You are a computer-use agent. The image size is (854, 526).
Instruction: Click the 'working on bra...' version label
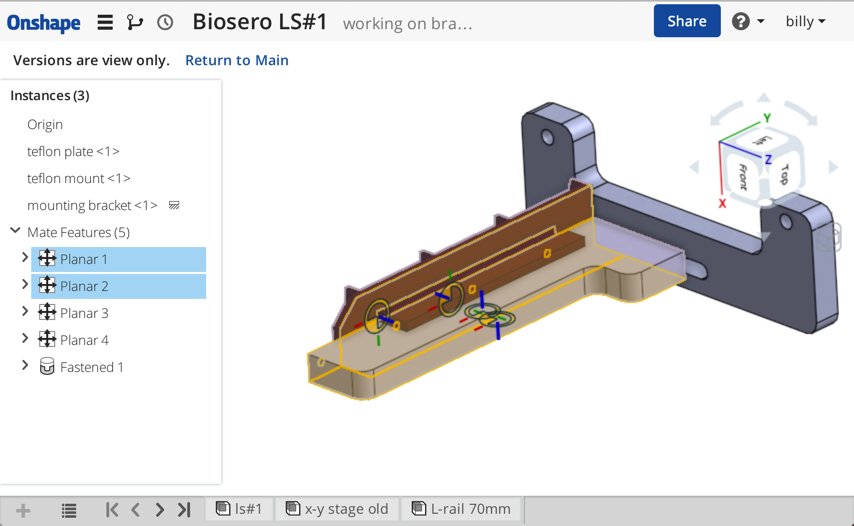[x=407, y=23]
